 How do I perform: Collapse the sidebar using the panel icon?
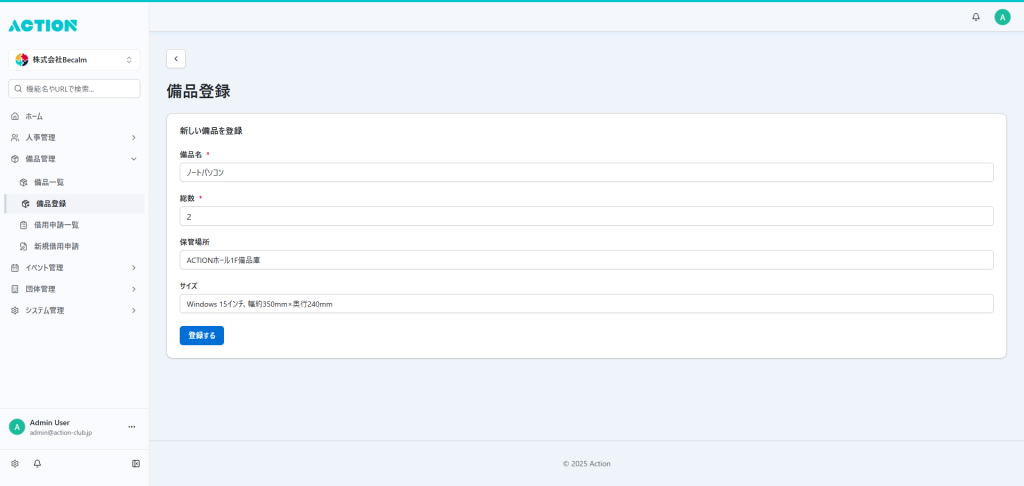[136, 464]
